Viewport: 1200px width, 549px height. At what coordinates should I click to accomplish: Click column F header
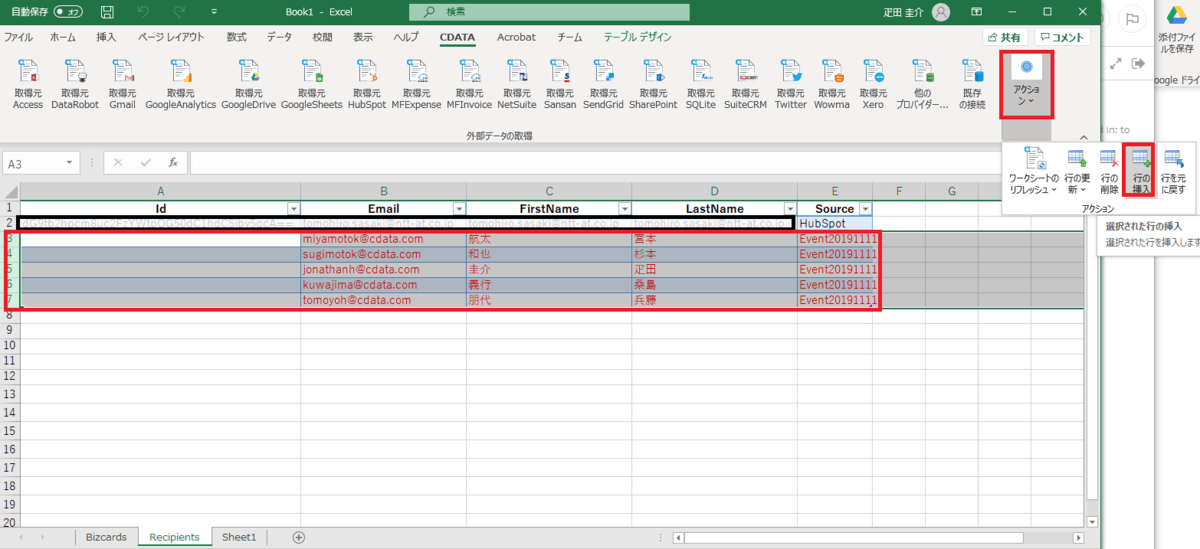point(899,190)
